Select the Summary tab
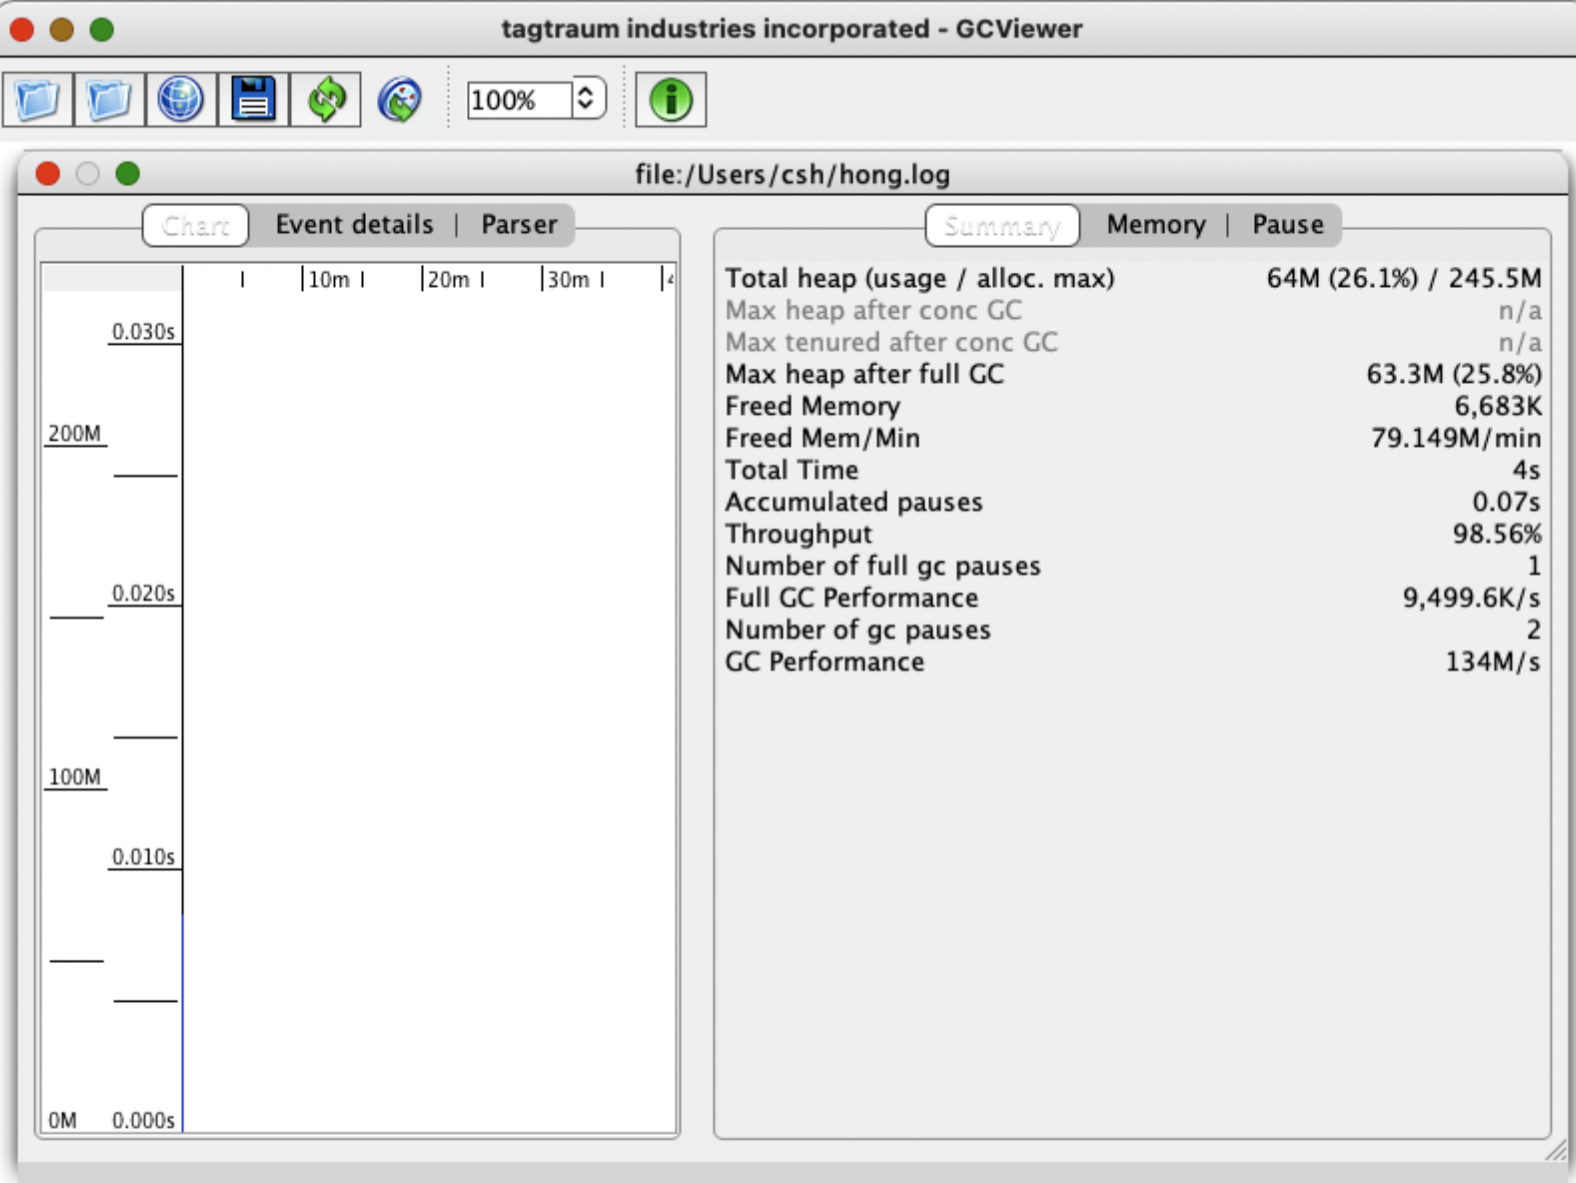1576x1183 pixels. [x=1002, y=225]
